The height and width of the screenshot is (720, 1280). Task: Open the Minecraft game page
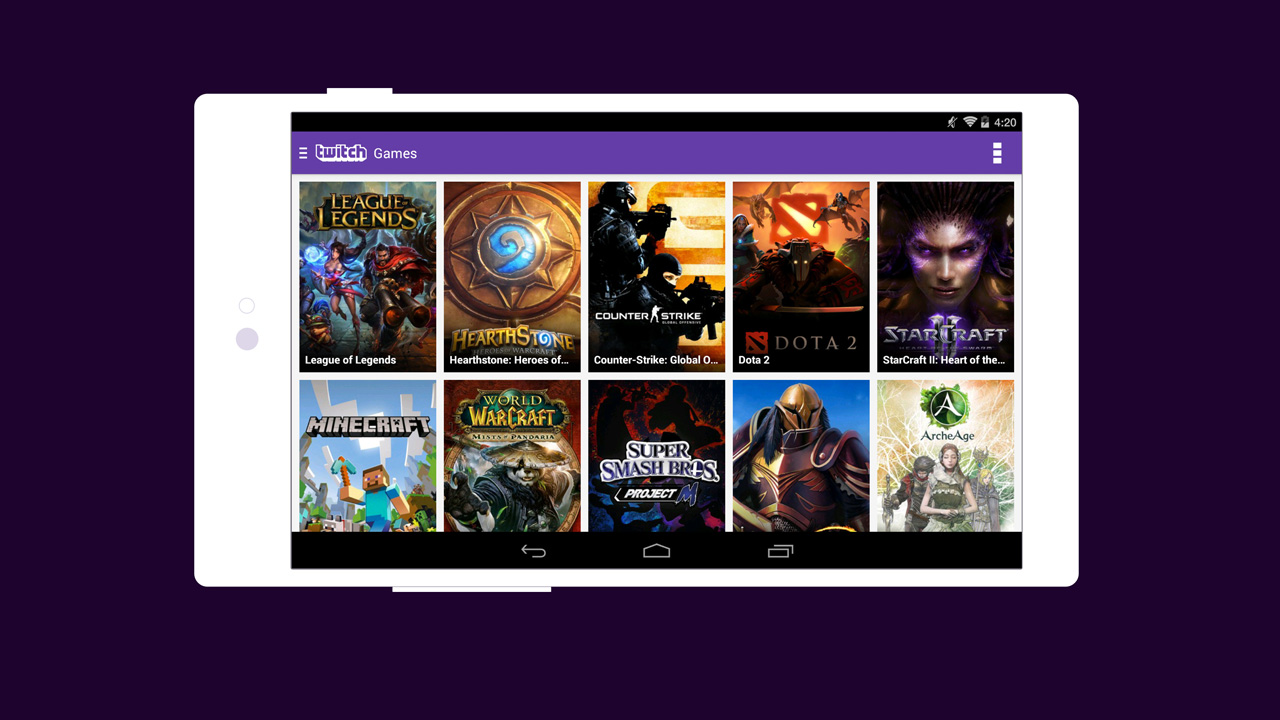(367, 455)
